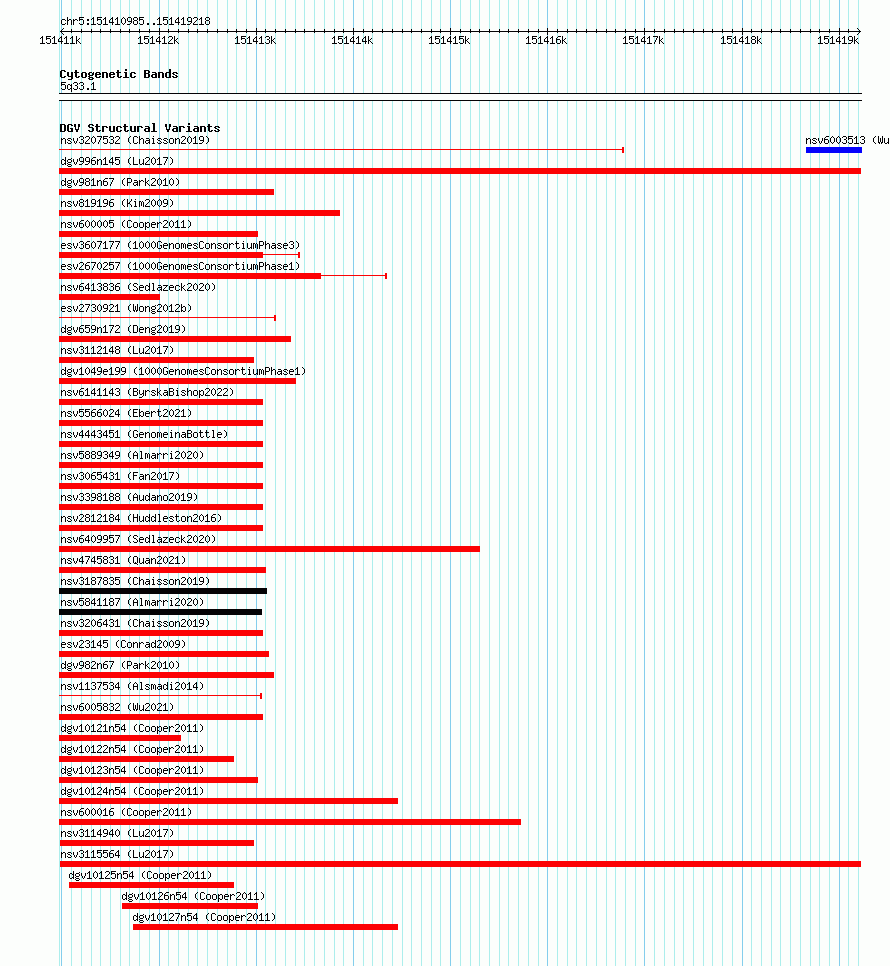Select dgv10124n54 (Cooper2011) label
This screenshot has width=890, height=966.
[x=132, y=791]
